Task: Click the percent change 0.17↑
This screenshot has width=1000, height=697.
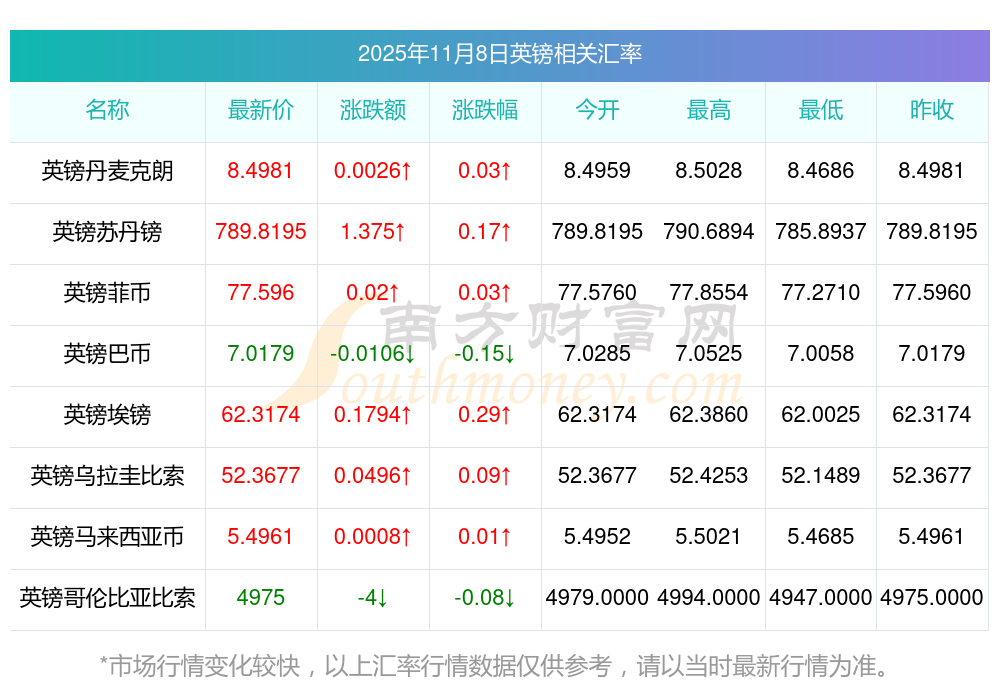Action: tap(485, 231)
